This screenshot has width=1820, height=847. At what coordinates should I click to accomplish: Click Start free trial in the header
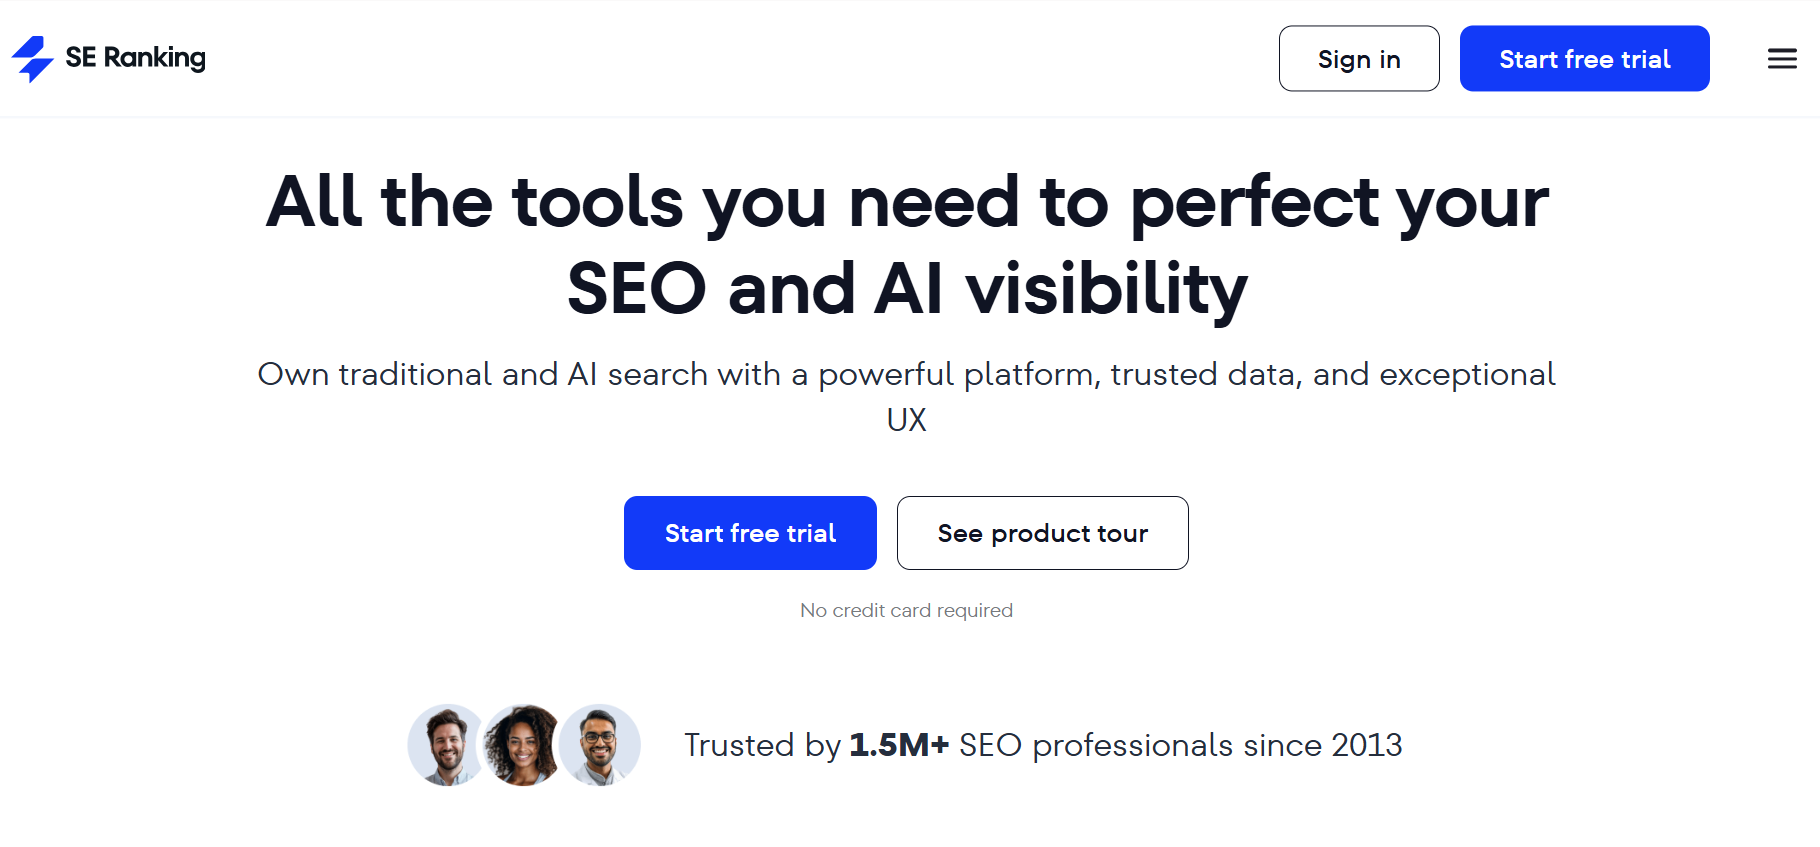[x=1584, y=59]
